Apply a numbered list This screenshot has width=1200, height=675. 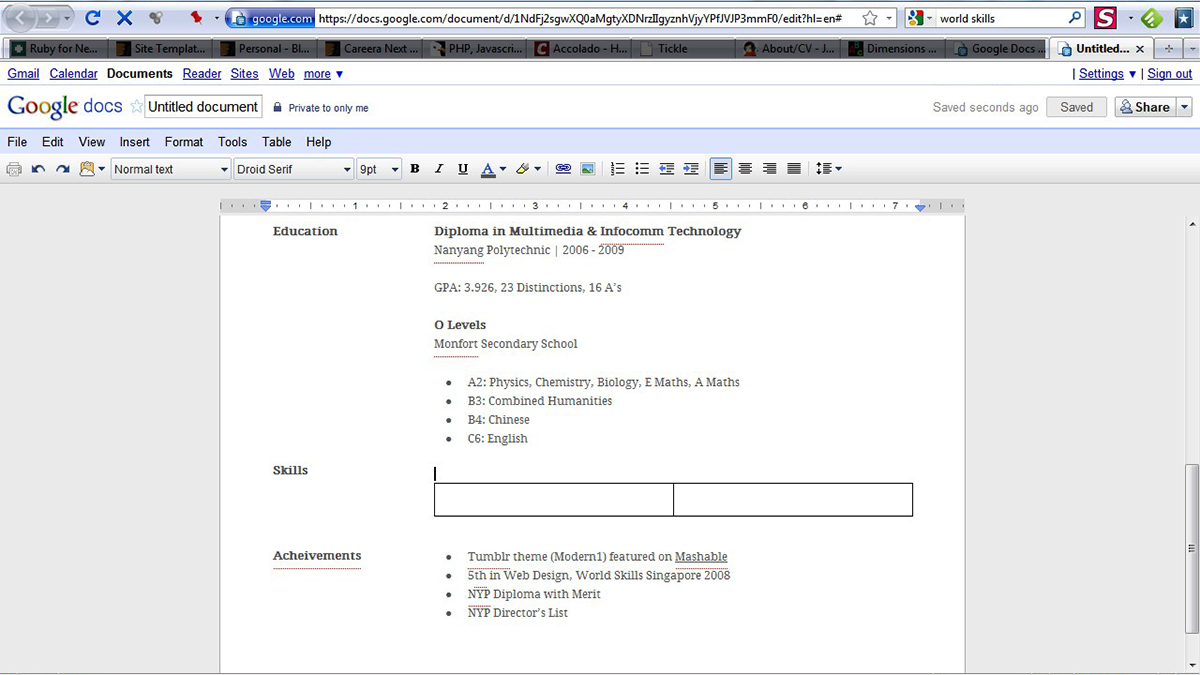(x=617, y=168)
